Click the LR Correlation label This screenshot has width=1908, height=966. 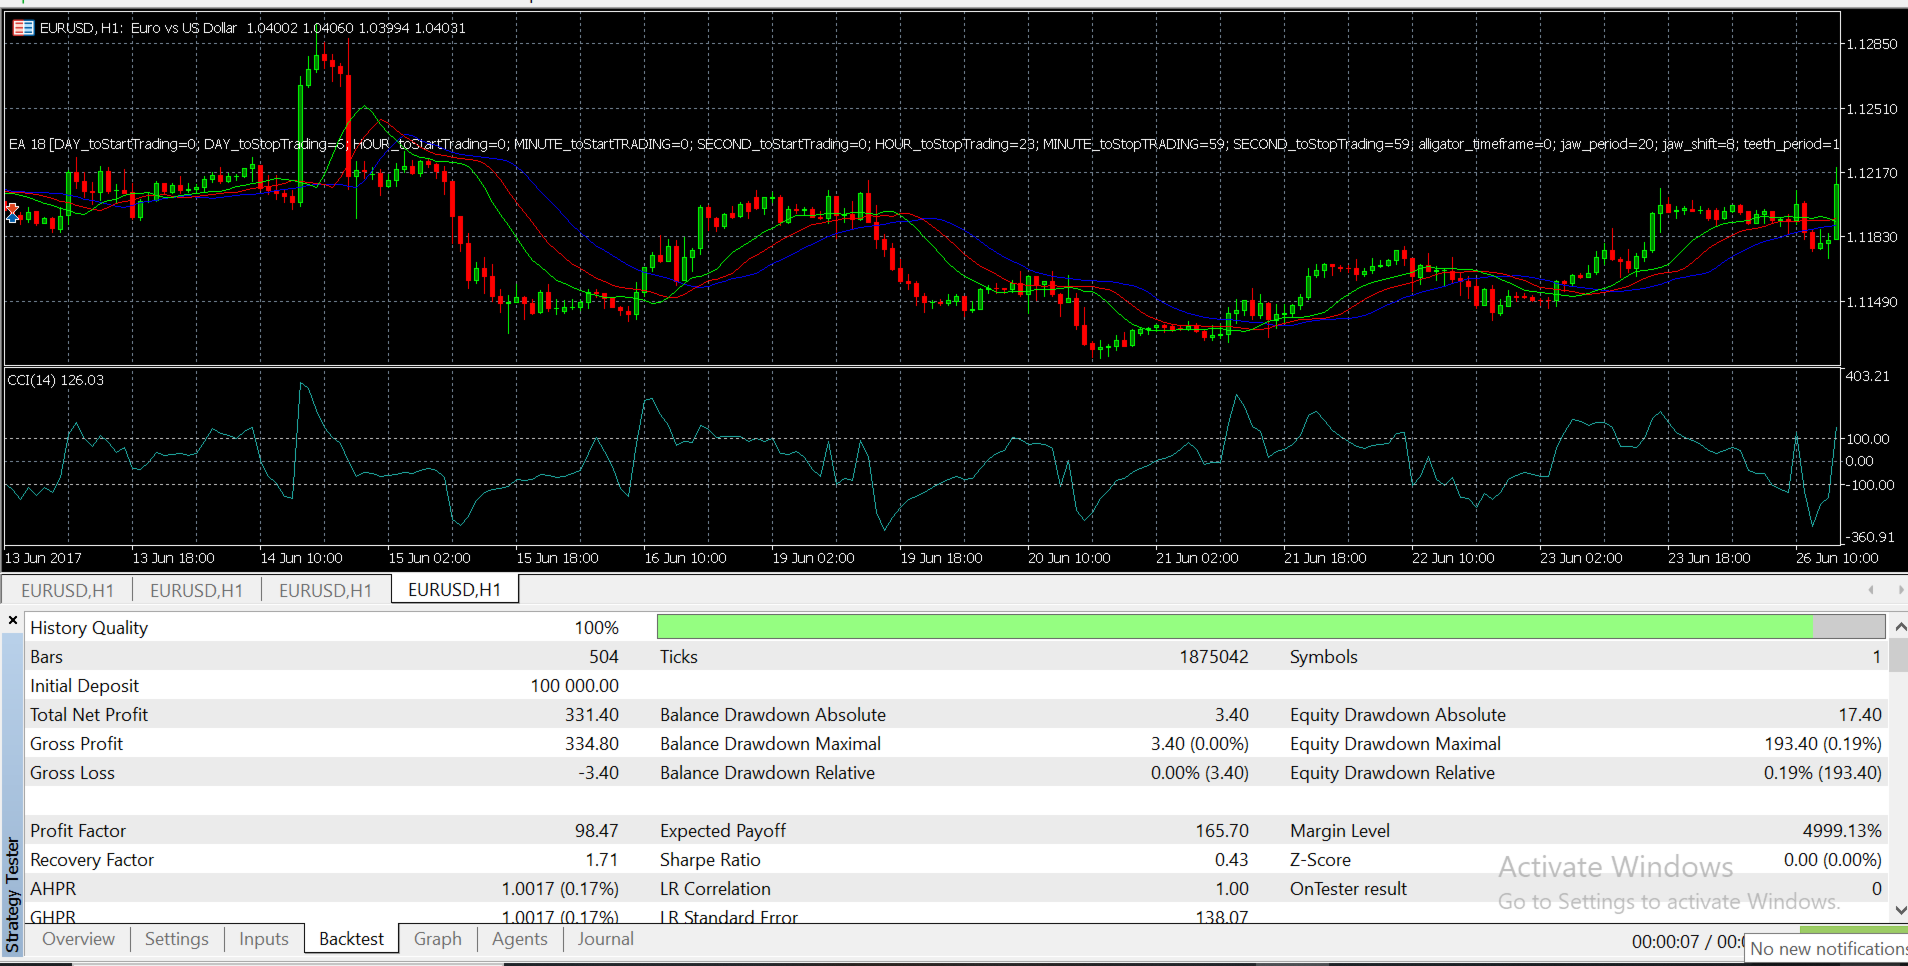715,889
